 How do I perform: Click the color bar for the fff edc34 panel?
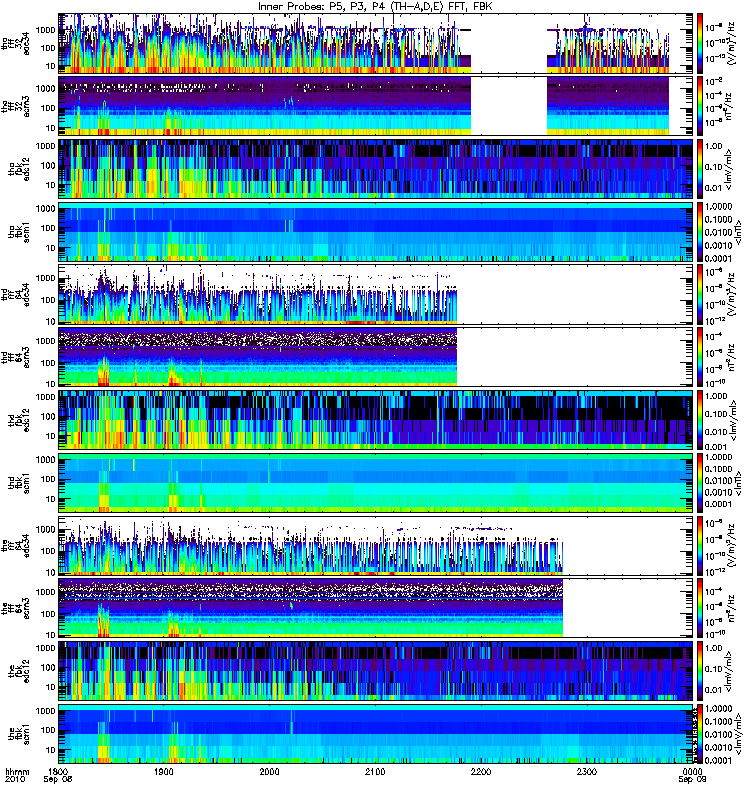tap(700, 546)
